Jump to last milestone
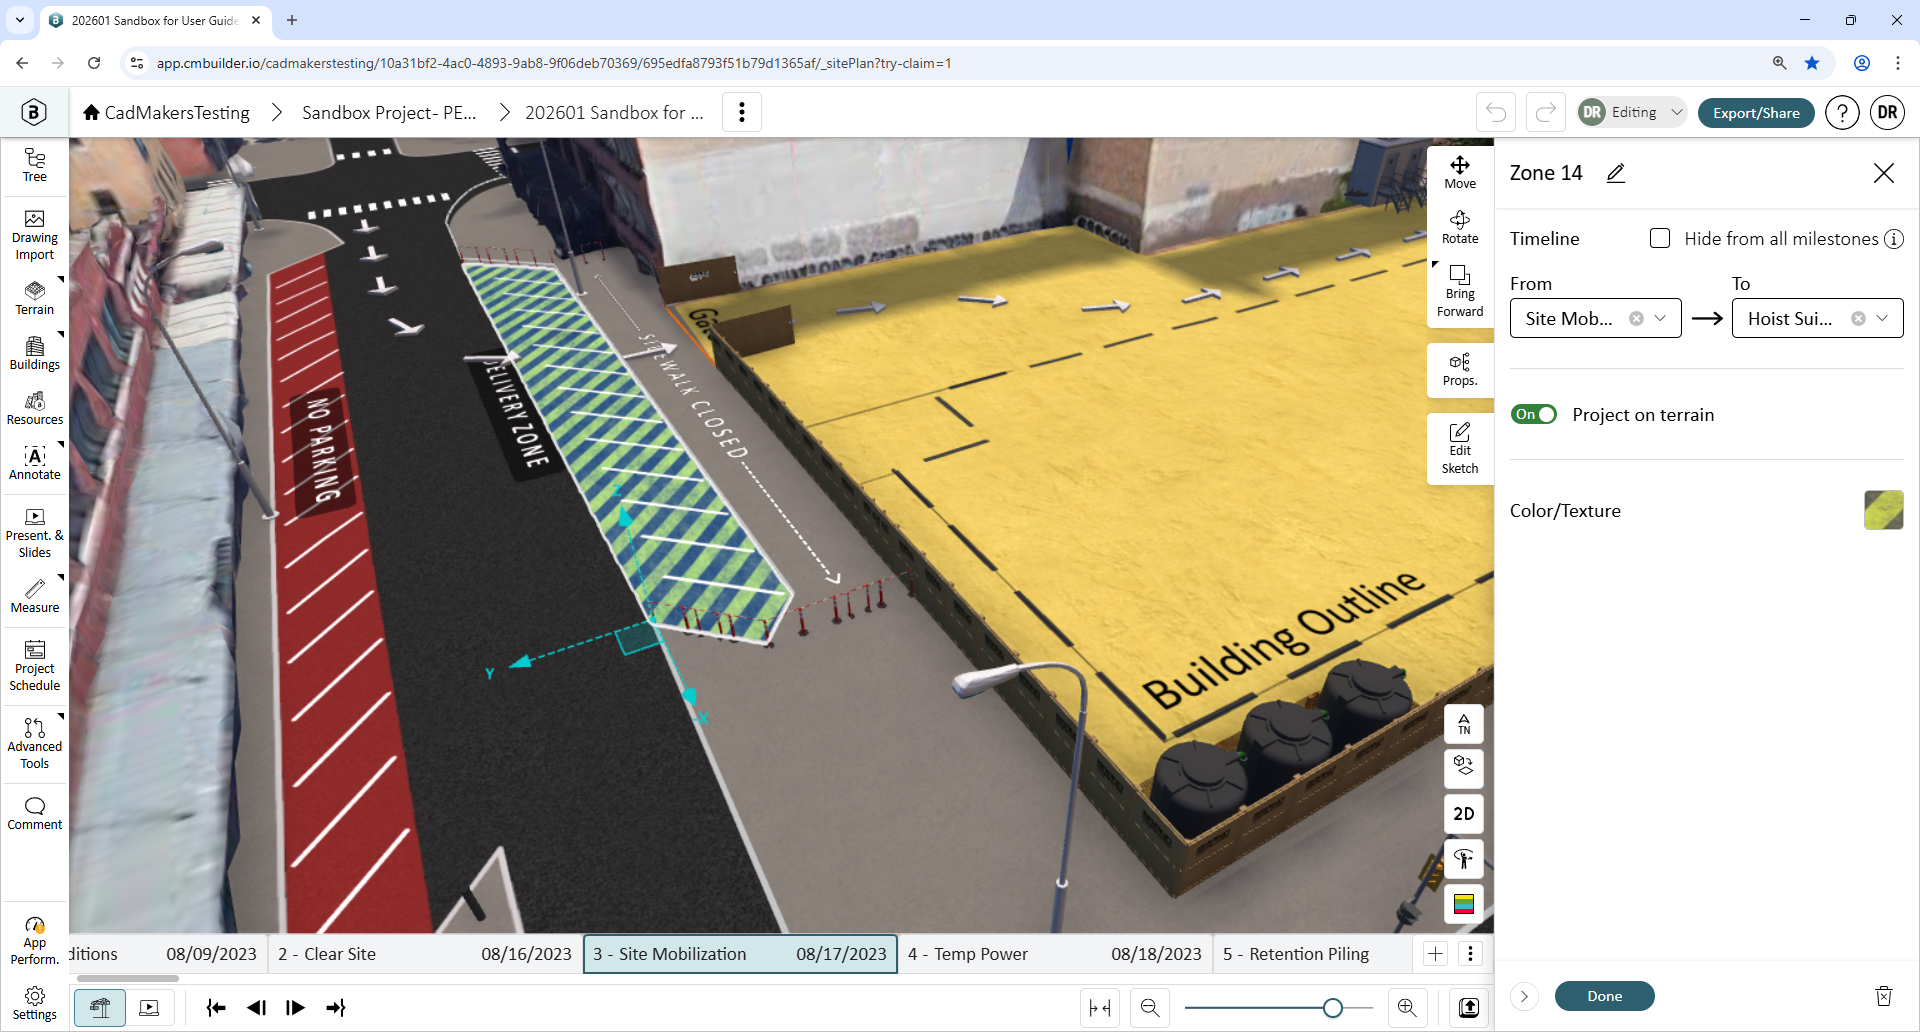Viewport: 1920px width, 1032px height. [x=335, y=1008]
